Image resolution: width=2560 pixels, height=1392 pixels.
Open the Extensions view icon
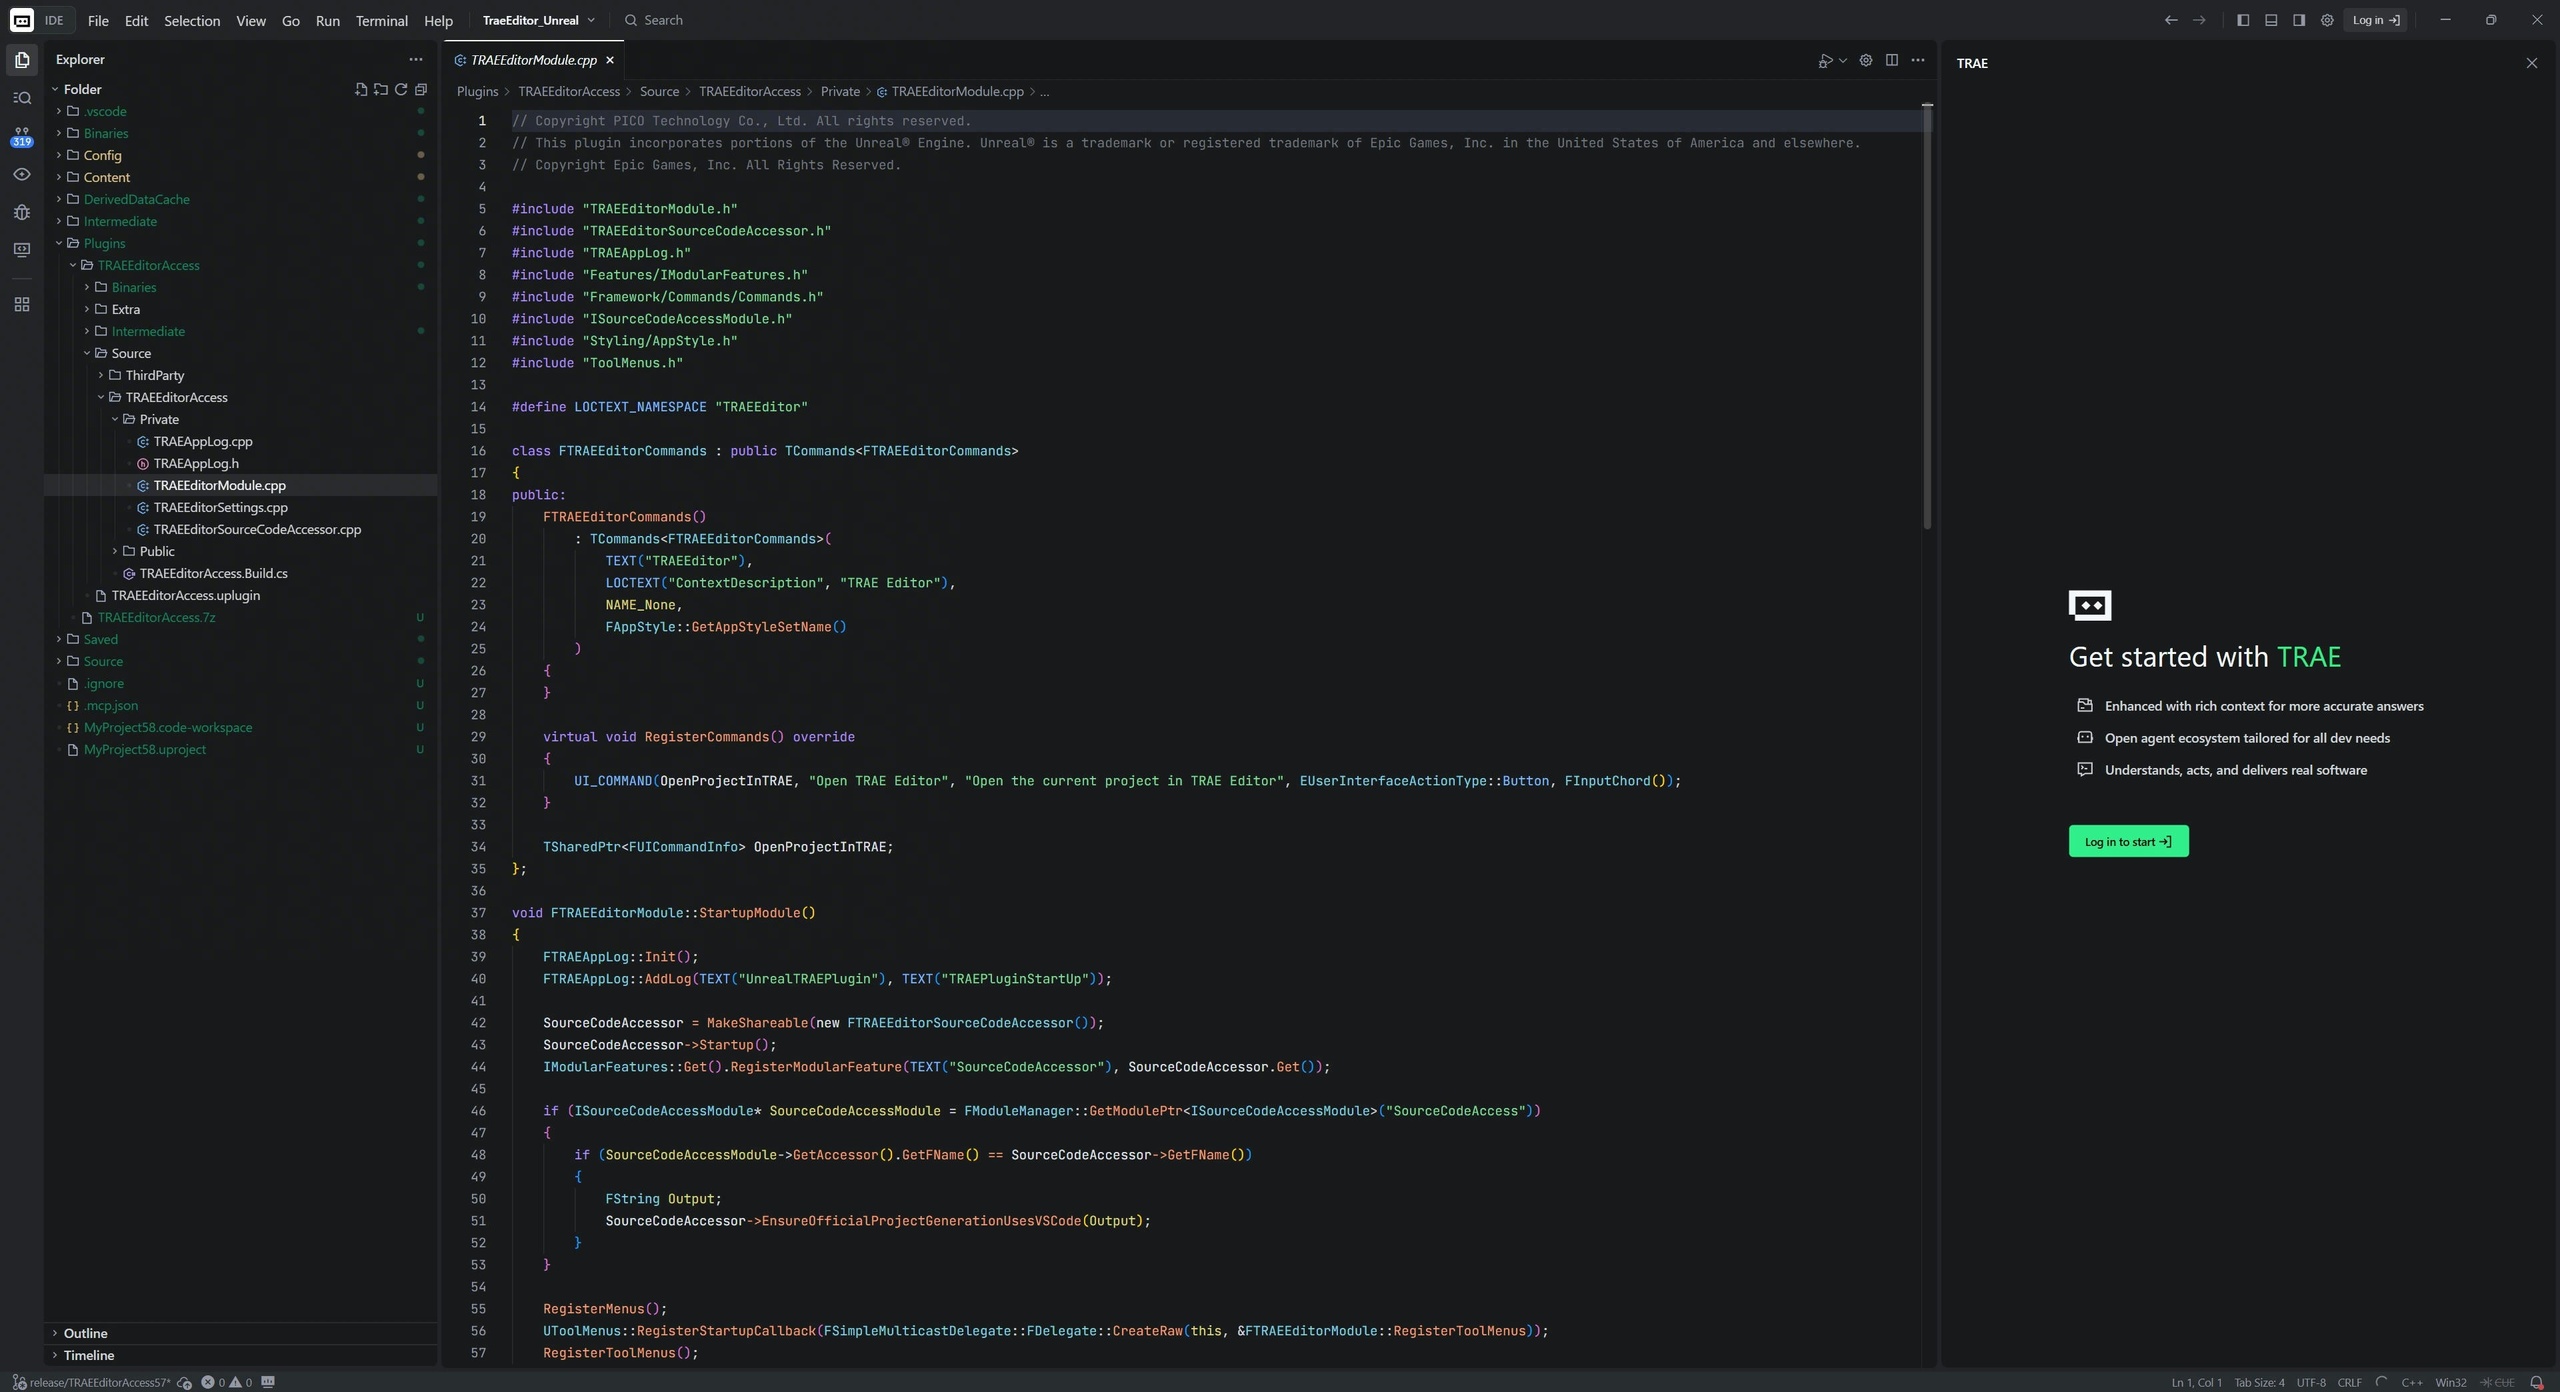22,304
